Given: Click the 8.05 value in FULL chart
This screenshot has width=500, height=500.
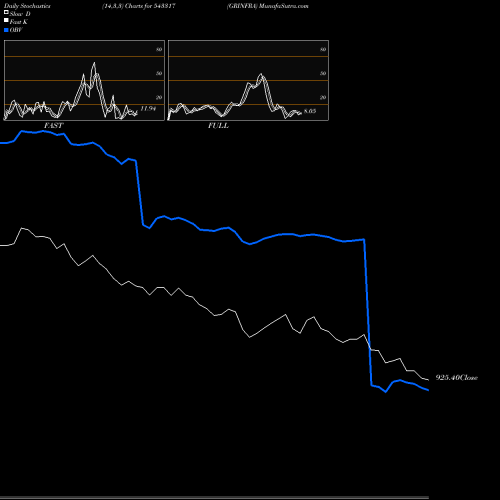Looking at the screenshot, I should click(x=310, y=111).
